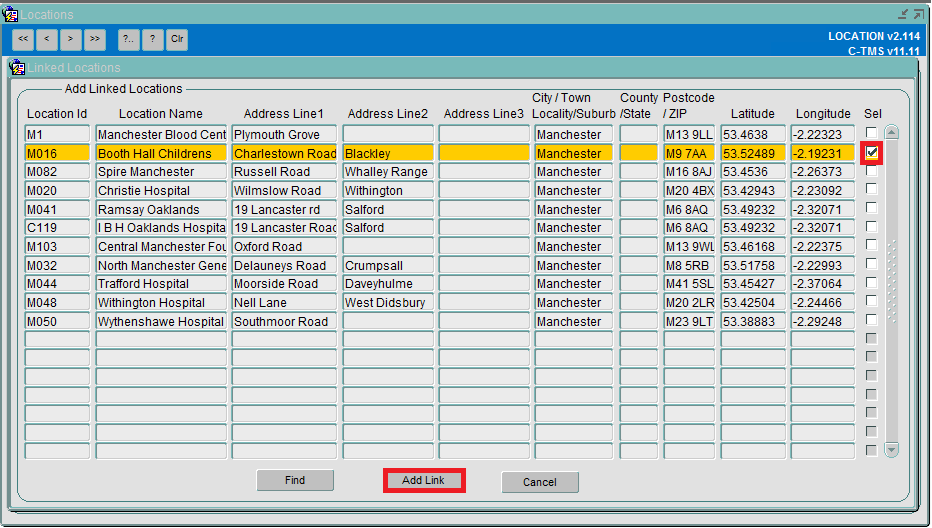Image resolution: width=932 pixels, height=528 pixels.
Task: Cancel adding linked locations
Action: click(540, 482)
